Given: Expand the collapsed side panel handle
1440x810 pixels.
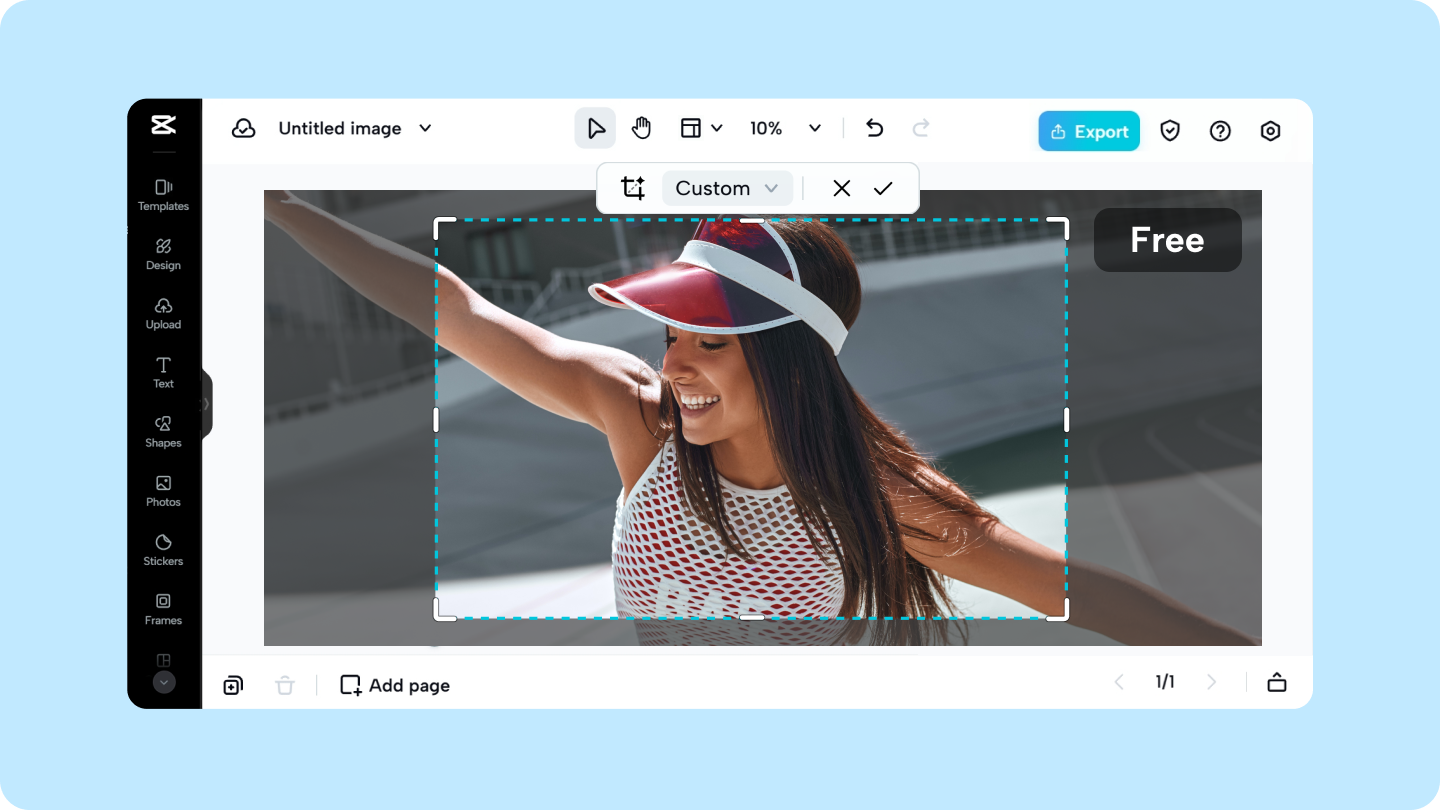Looking at the screenshot, I should (206, 404).
